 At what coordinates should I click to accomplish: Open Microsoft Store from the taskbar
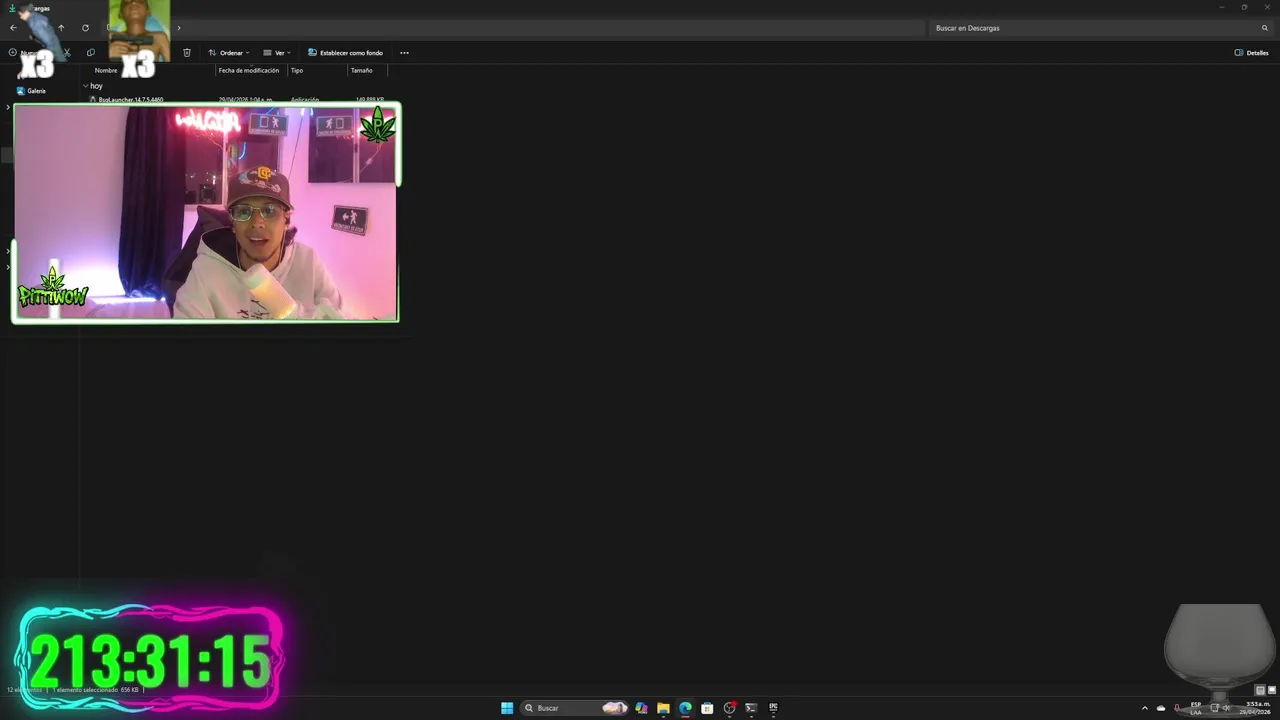[x=707, y=708]
